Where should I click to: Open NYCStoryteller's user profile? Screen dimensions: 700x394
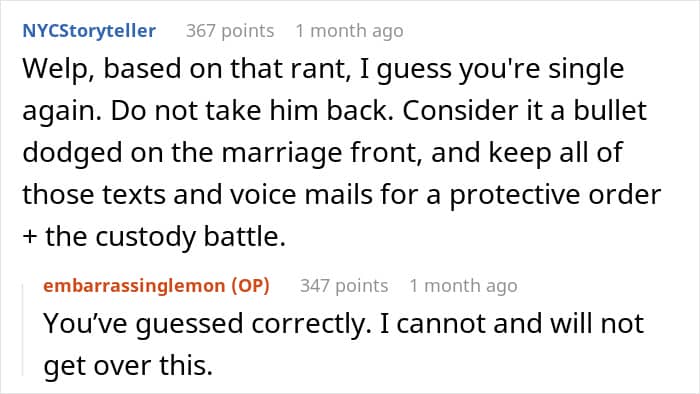89,31
